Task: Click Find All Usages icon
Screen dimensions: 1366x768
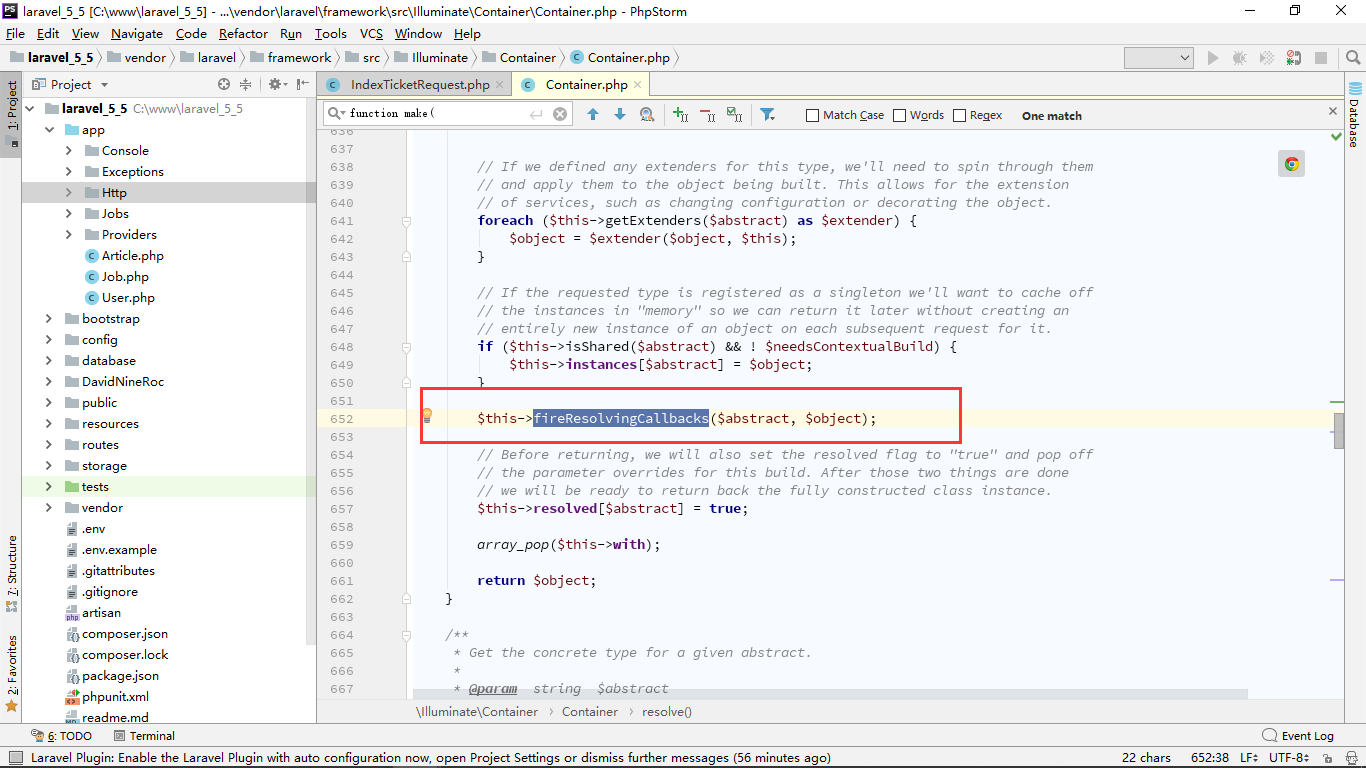Action: coord(647,115)
